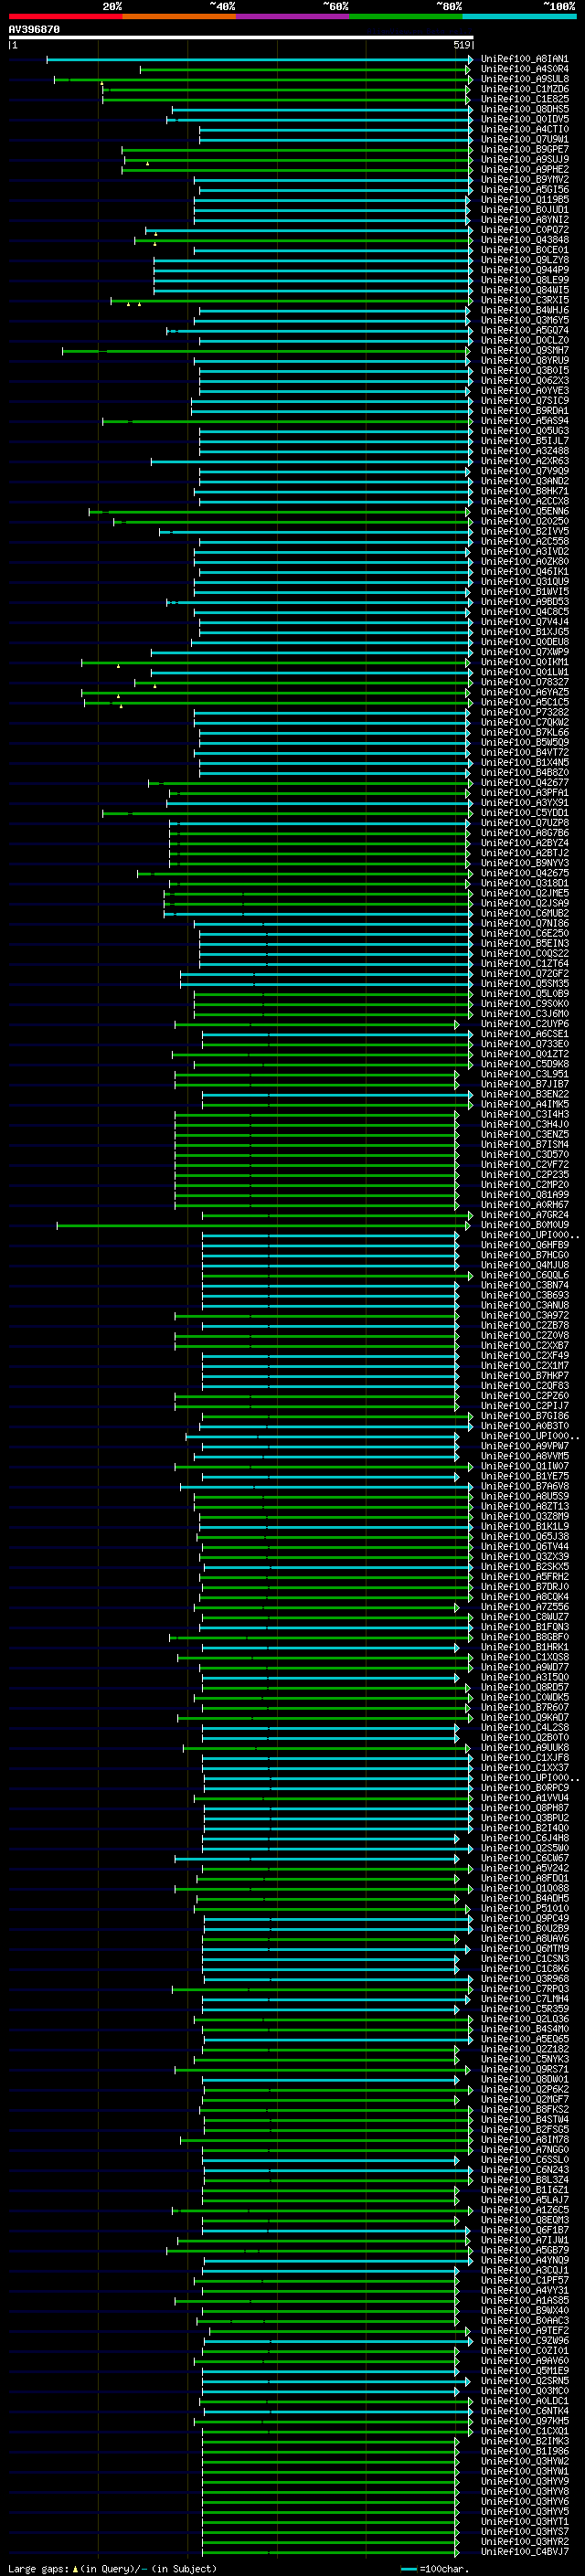Select hit label UniRef100_C1MZD6
The image size is (585, 2576).
click(525, 89)
